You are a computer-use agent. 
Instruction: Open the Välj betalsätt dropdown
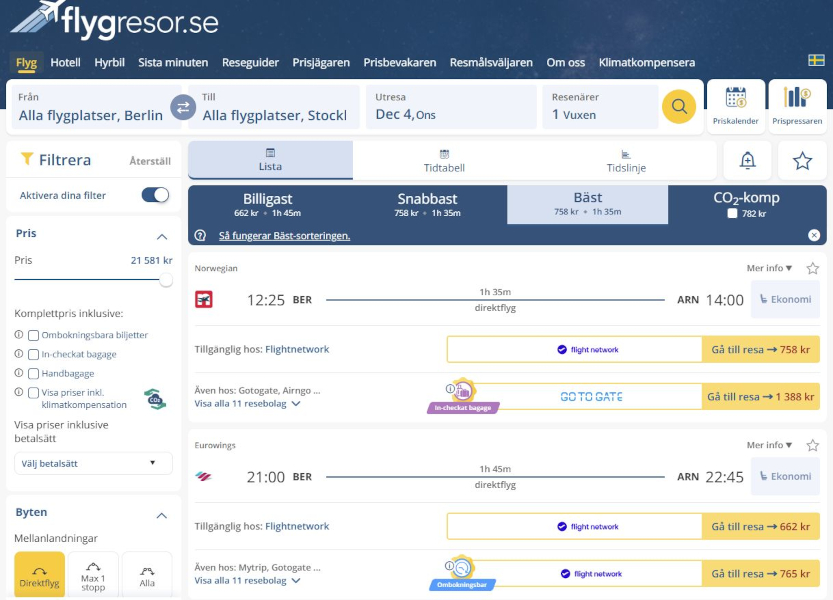coord(93,463)
